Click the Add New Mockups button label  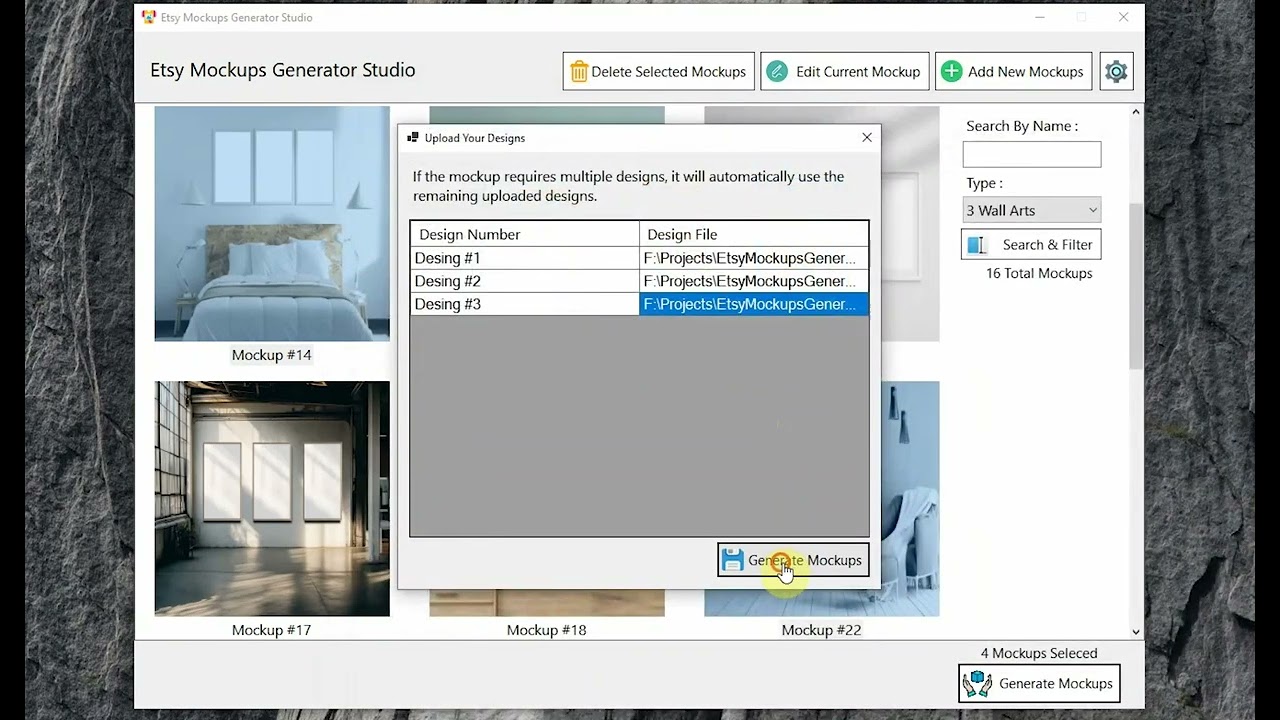point(1025,72)
